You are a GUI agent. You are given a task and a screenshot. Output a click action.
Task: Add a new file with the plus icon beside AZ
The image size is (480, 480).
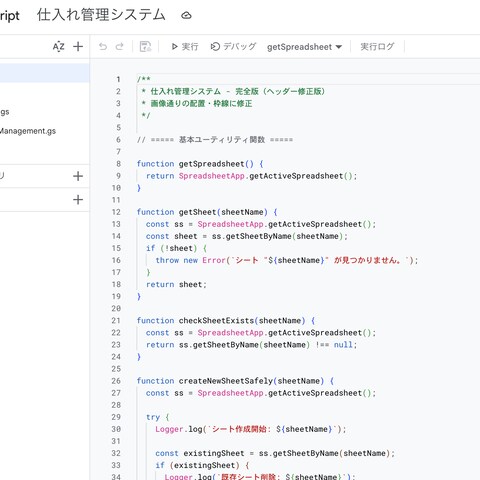point(78,46)
